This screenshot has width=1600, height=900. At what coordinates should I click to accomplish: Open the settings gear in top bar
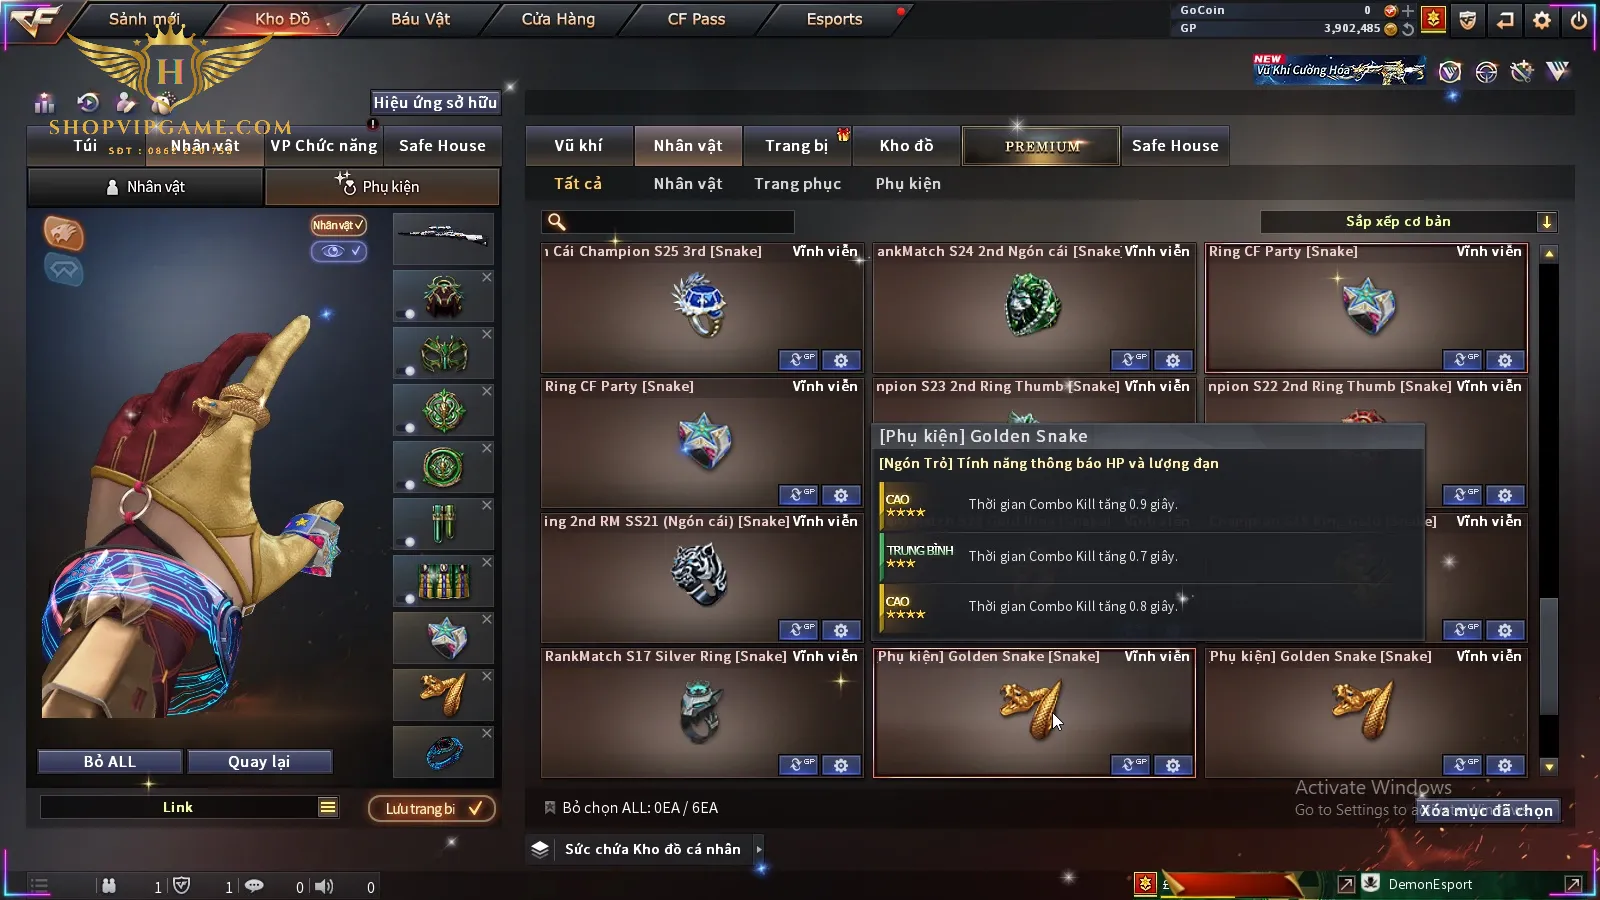click(x=1542, y=20)
